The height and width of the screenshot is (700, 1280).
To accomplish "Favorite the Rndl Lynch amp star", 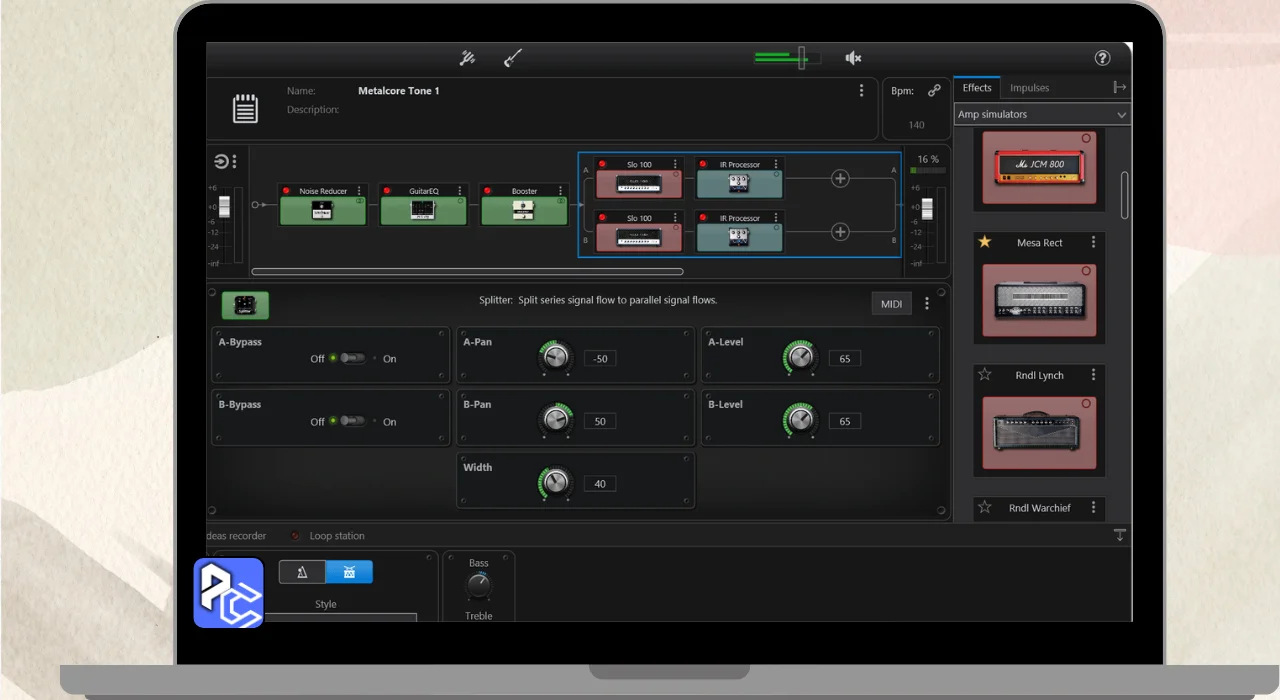I will [x=985, y=375].
